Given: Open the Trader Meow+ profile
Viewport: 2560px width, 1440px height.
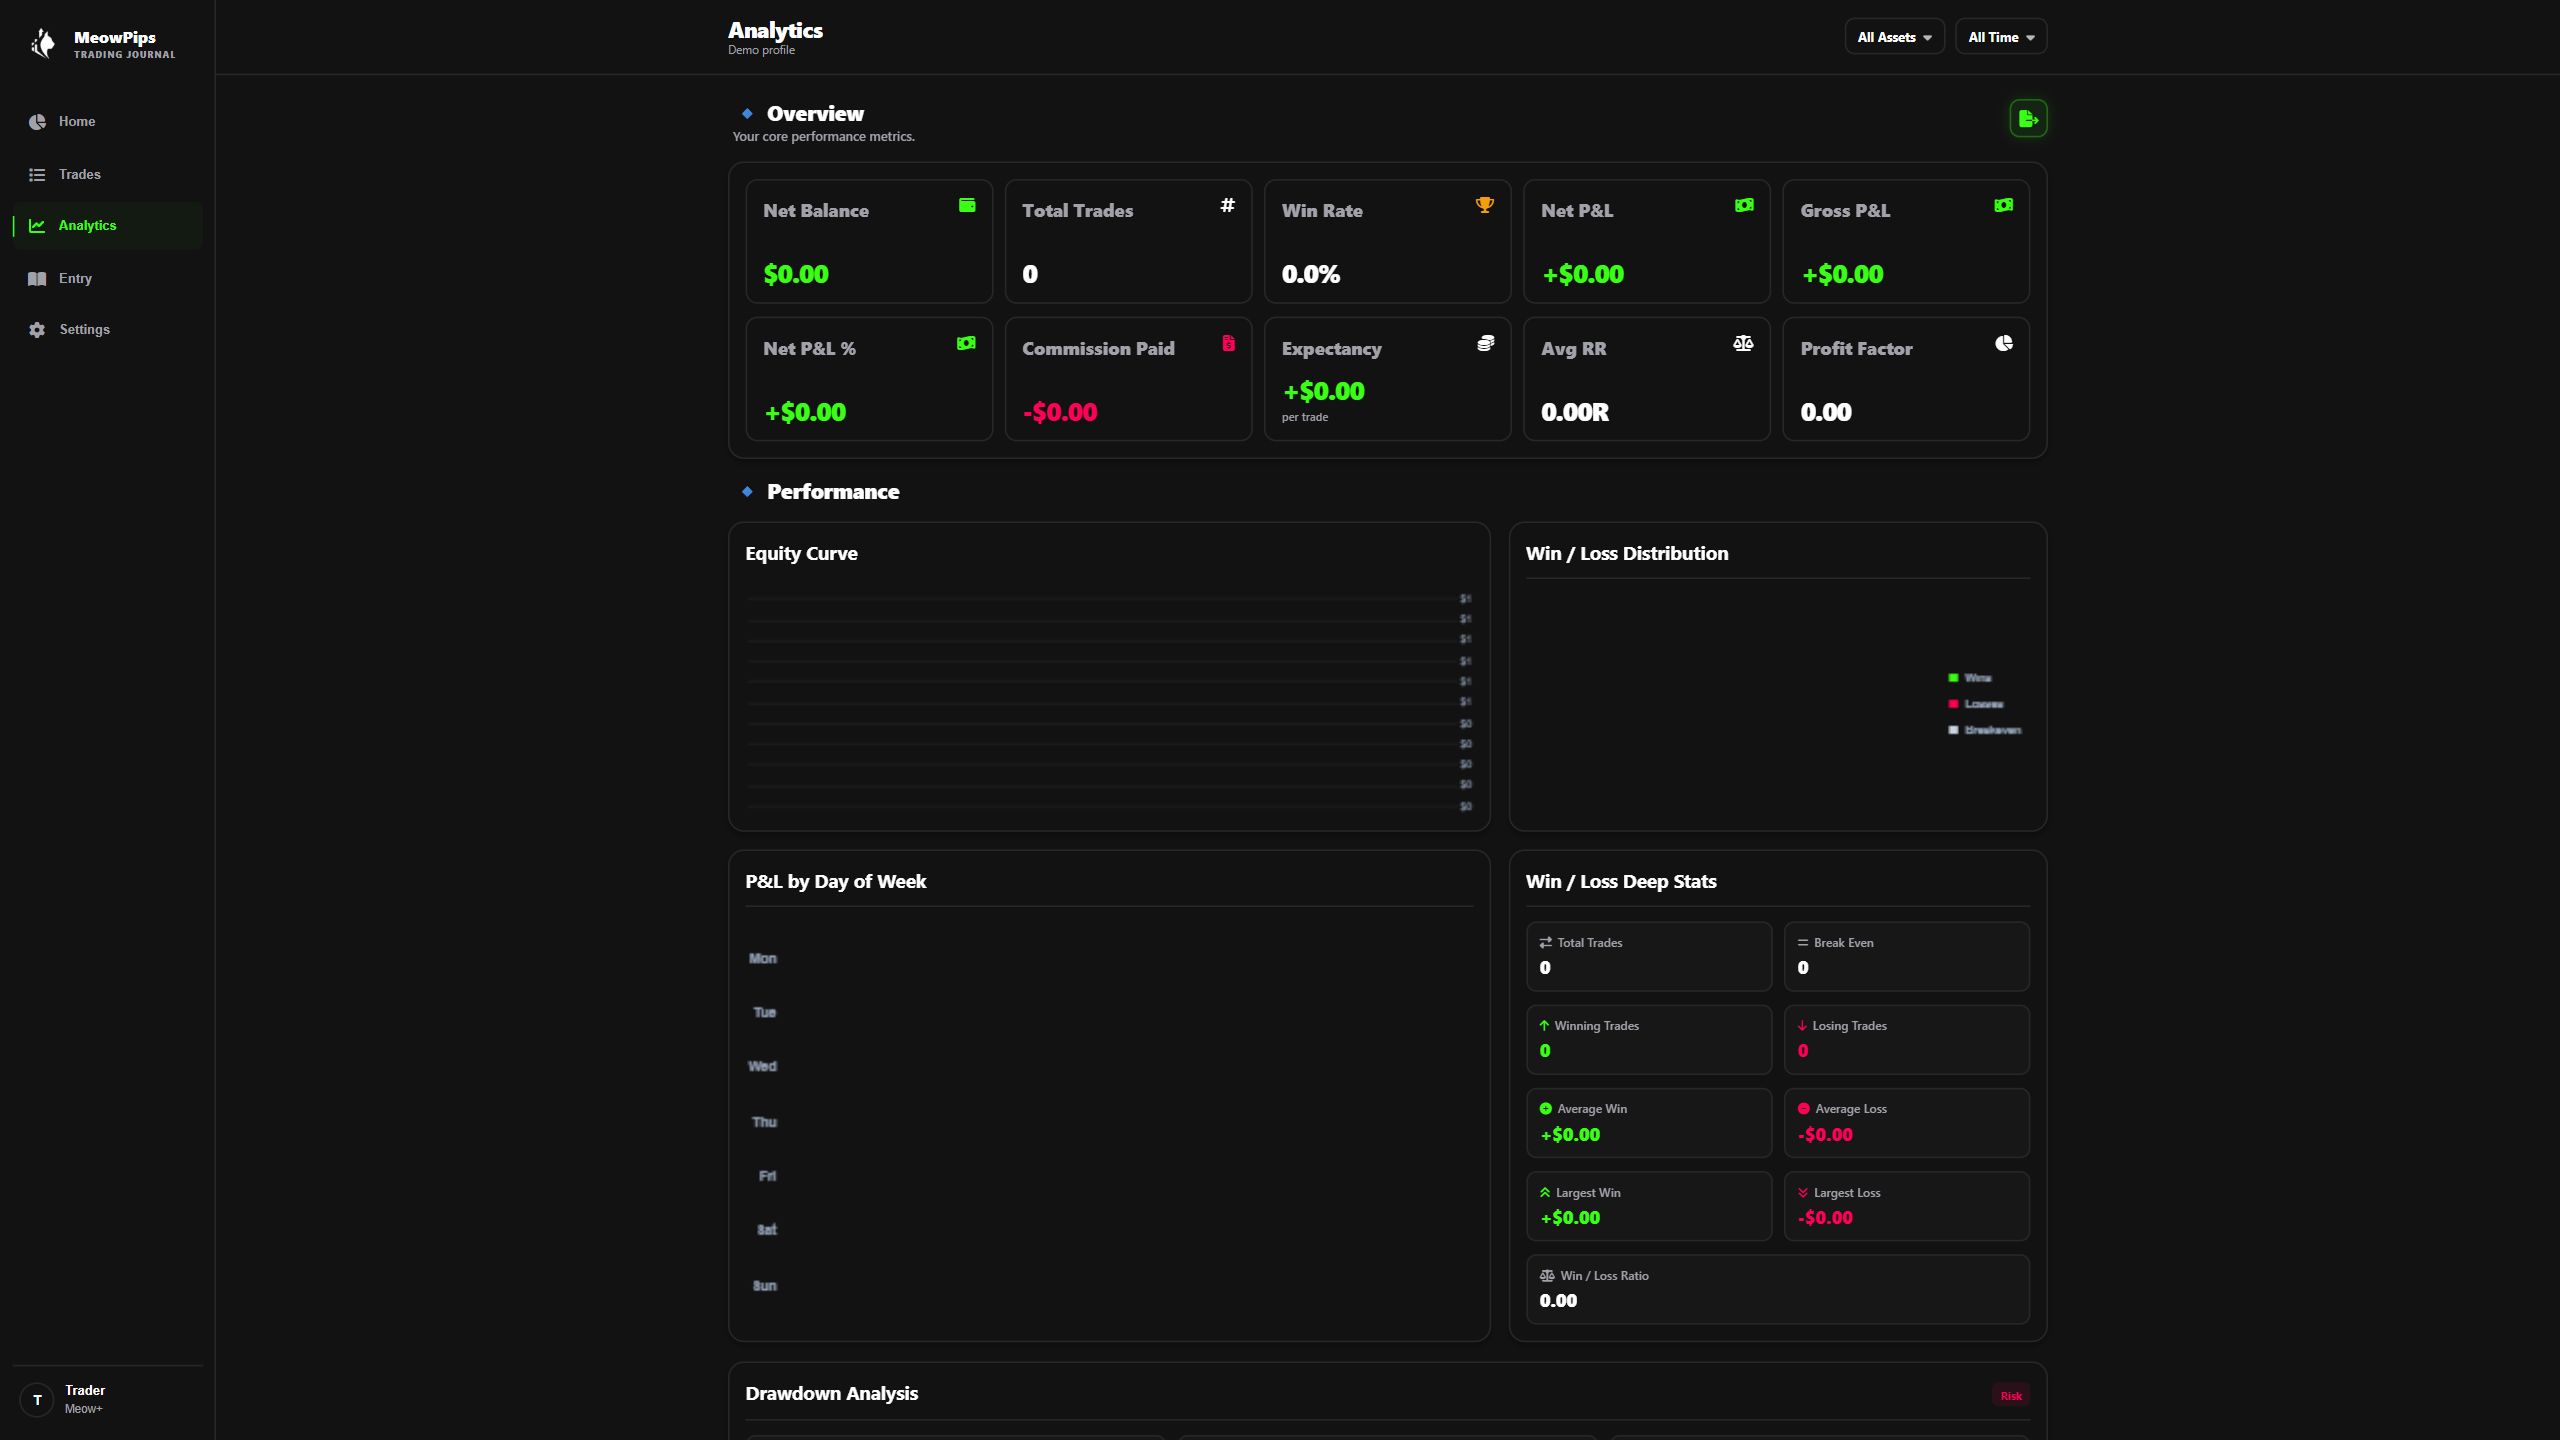Looking at the screenshot, I should click(107, 1399).
